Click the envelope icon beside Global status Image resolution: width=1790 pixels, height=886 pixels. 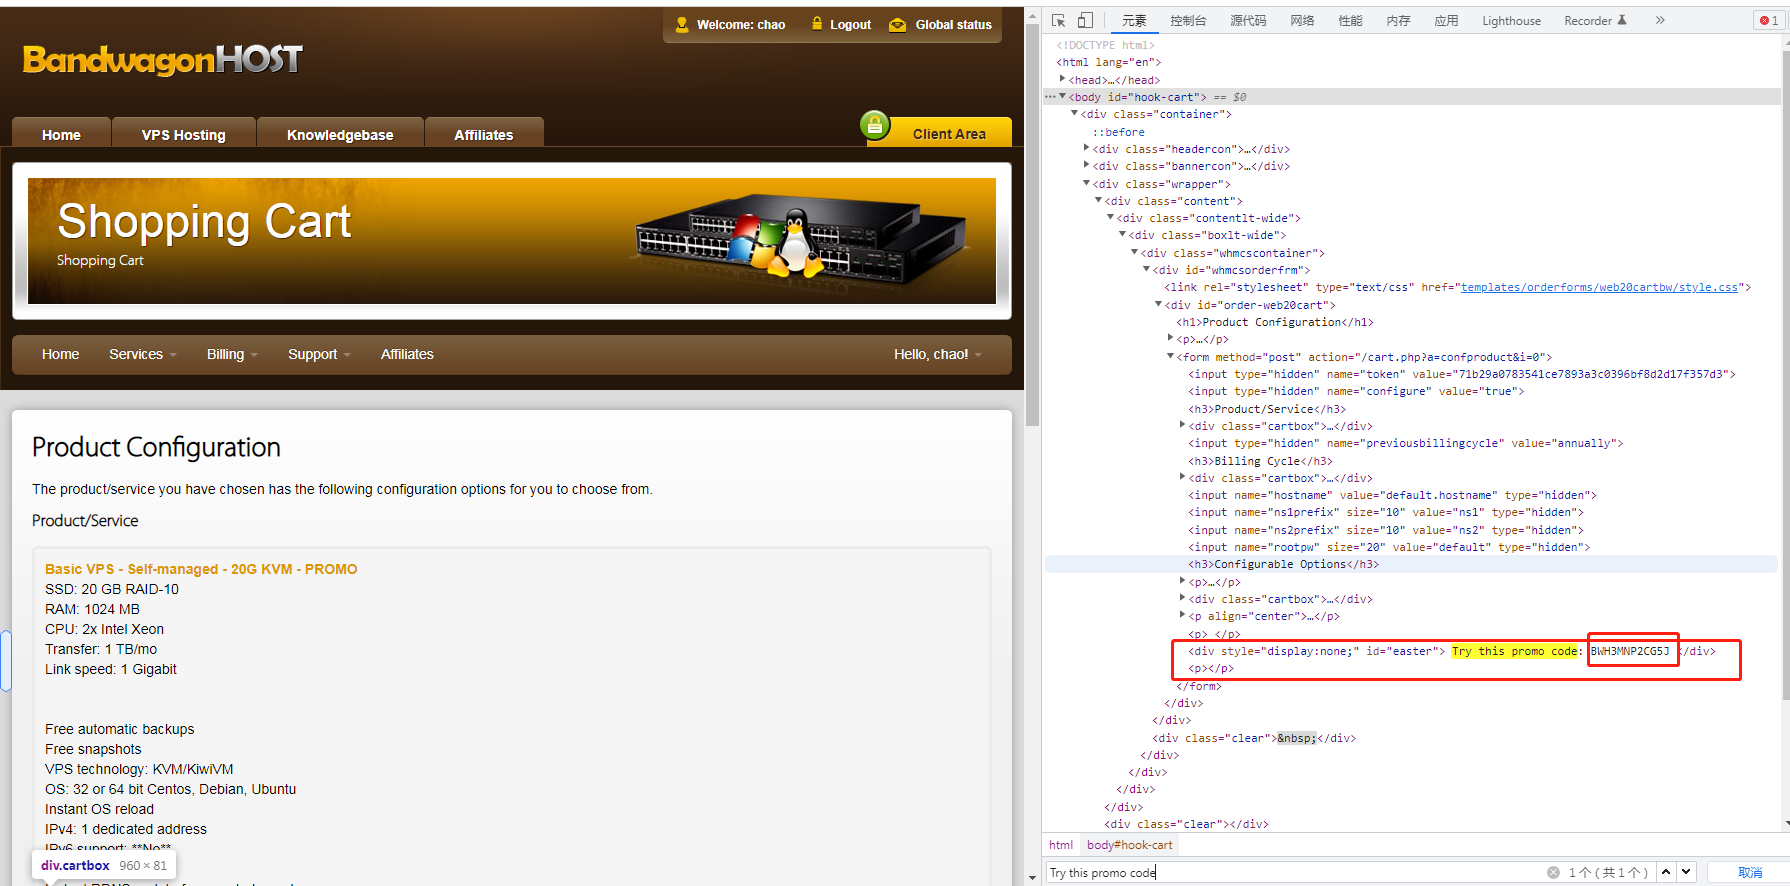point(897,25)
